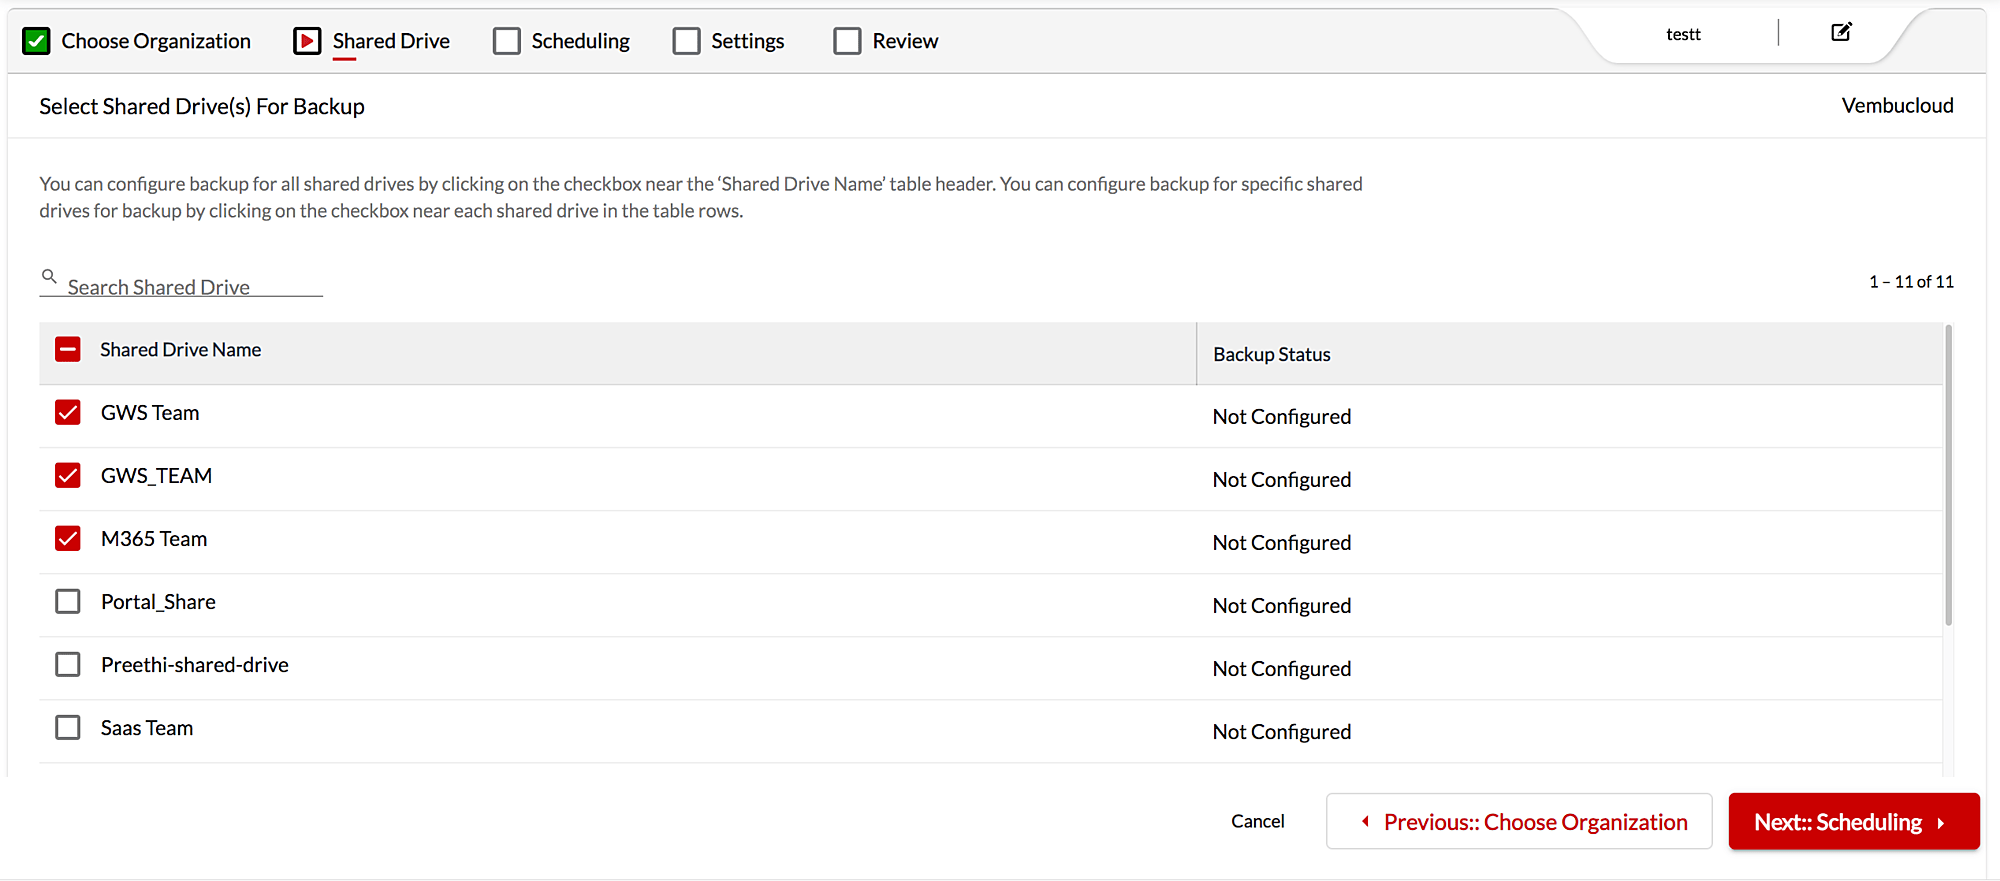This screenshot has width=2000, height=881.
Task: Open the Shared Drive step tab
Action: pos(391,41)
